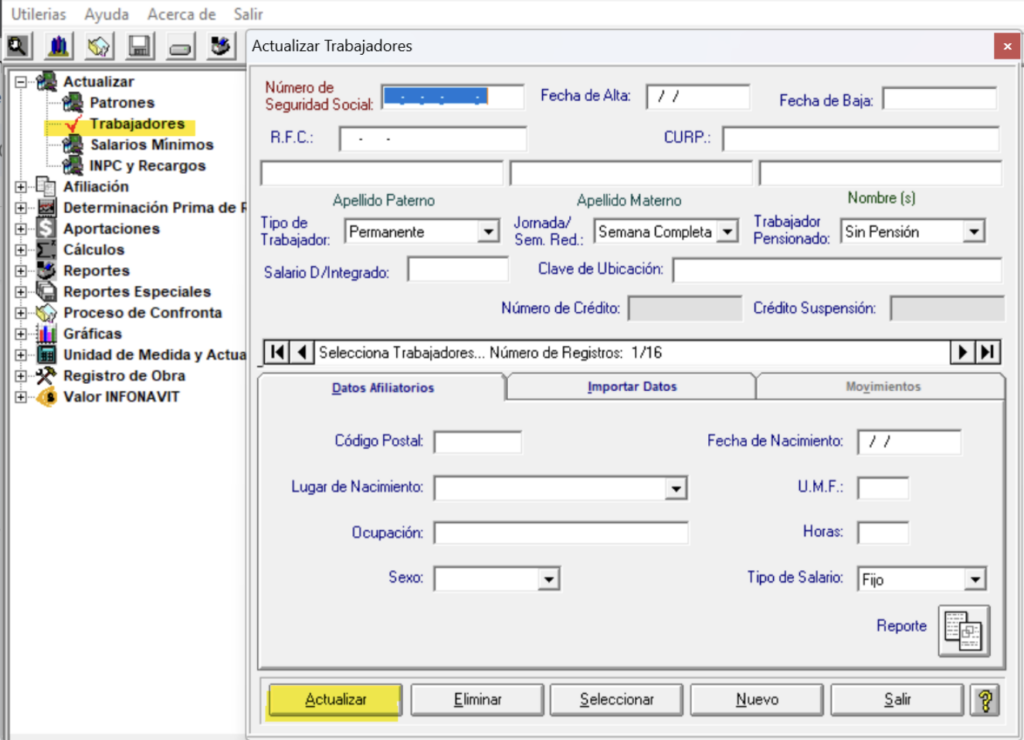Image resolution: width=1024 pixels, height=740 pixels.
Task: Click the last toolbar icon beside the disk drive
Action: tap(220, 46)
